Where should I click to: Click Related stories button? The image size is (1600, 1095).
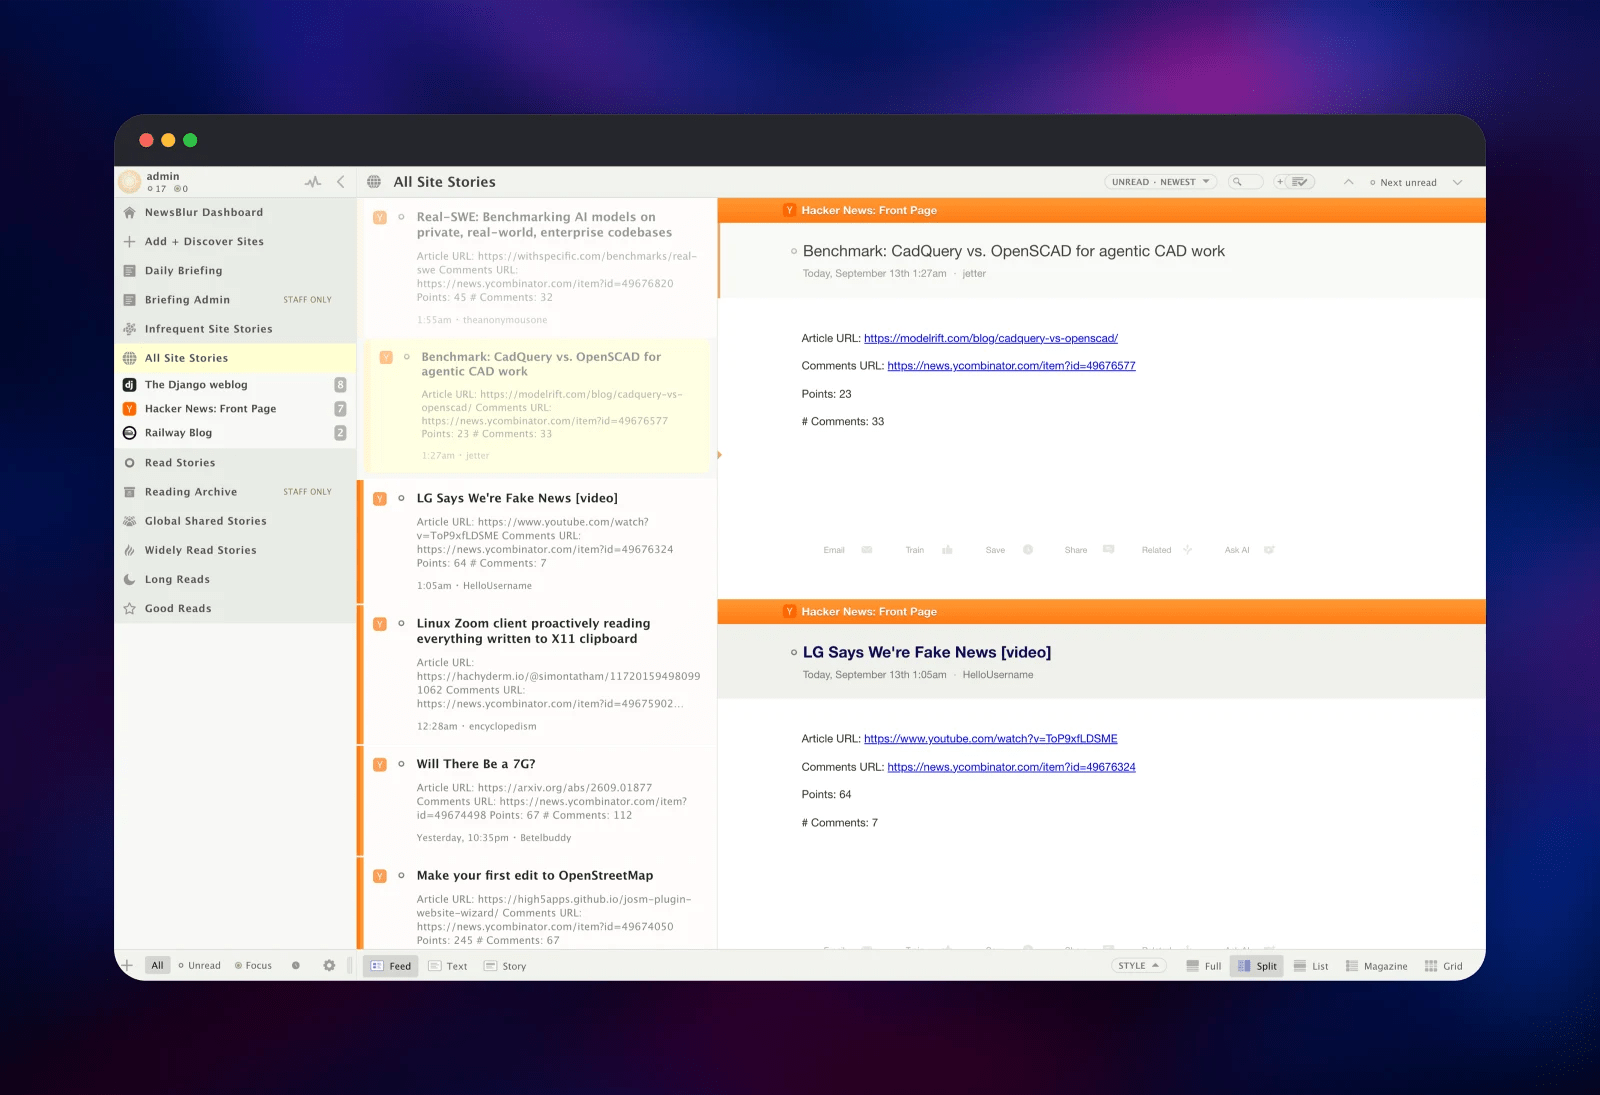[x=1167, y=550]
